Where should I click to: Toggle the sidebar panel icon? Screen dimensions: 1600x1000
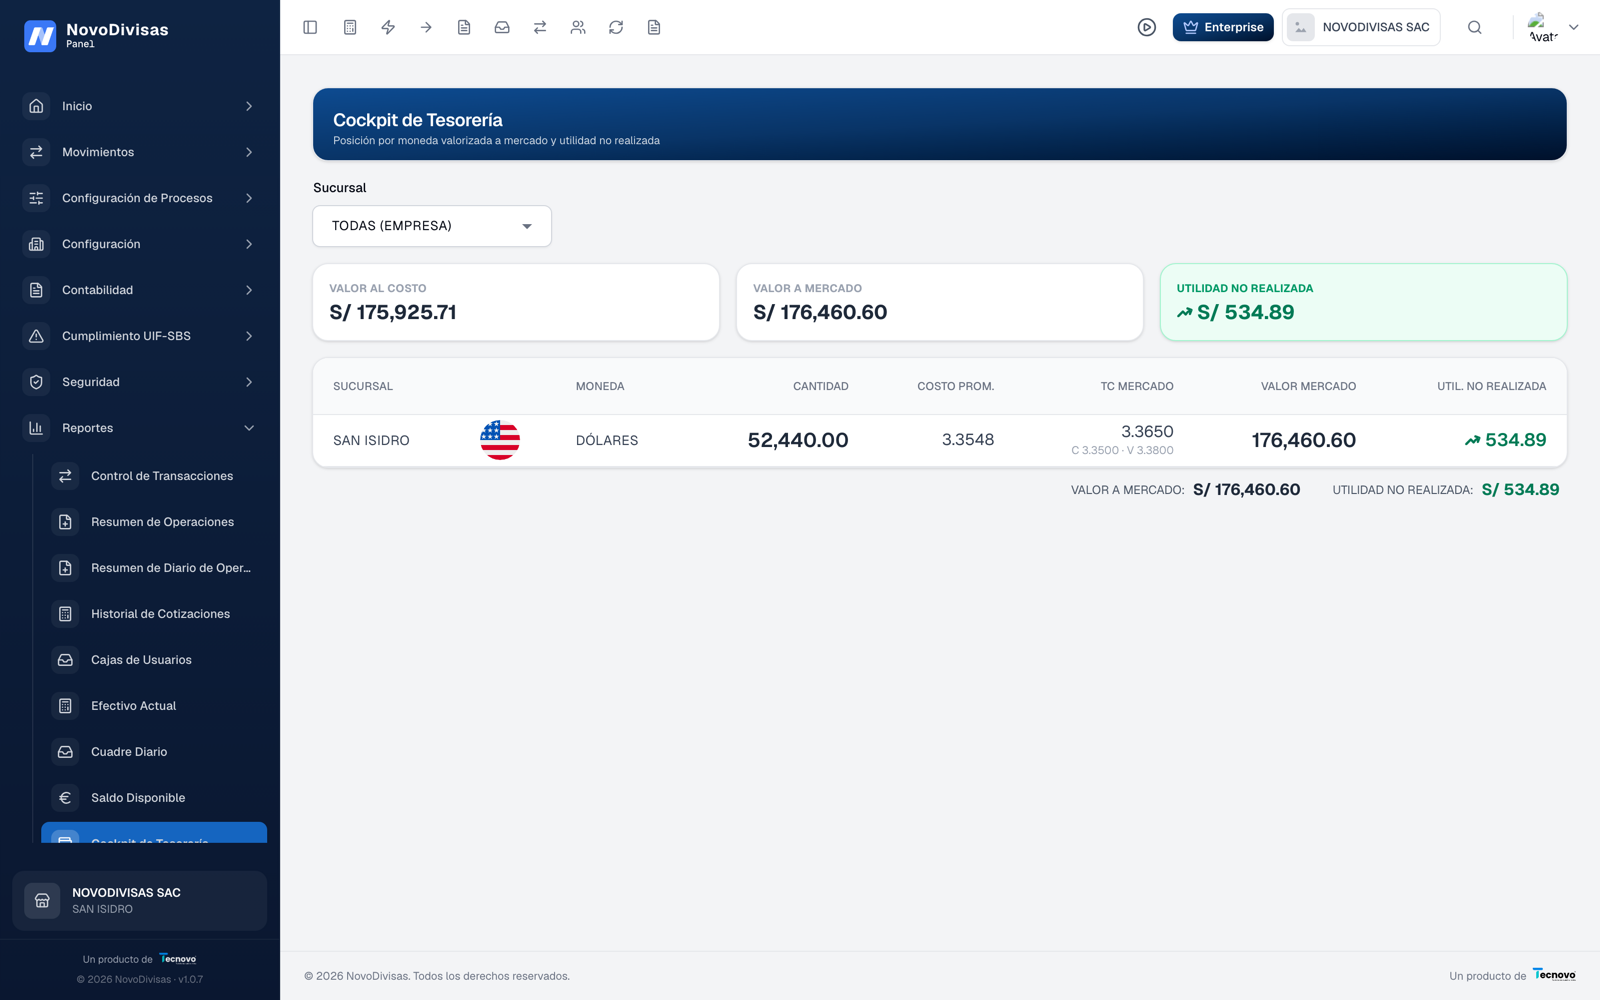pos(310,27)
